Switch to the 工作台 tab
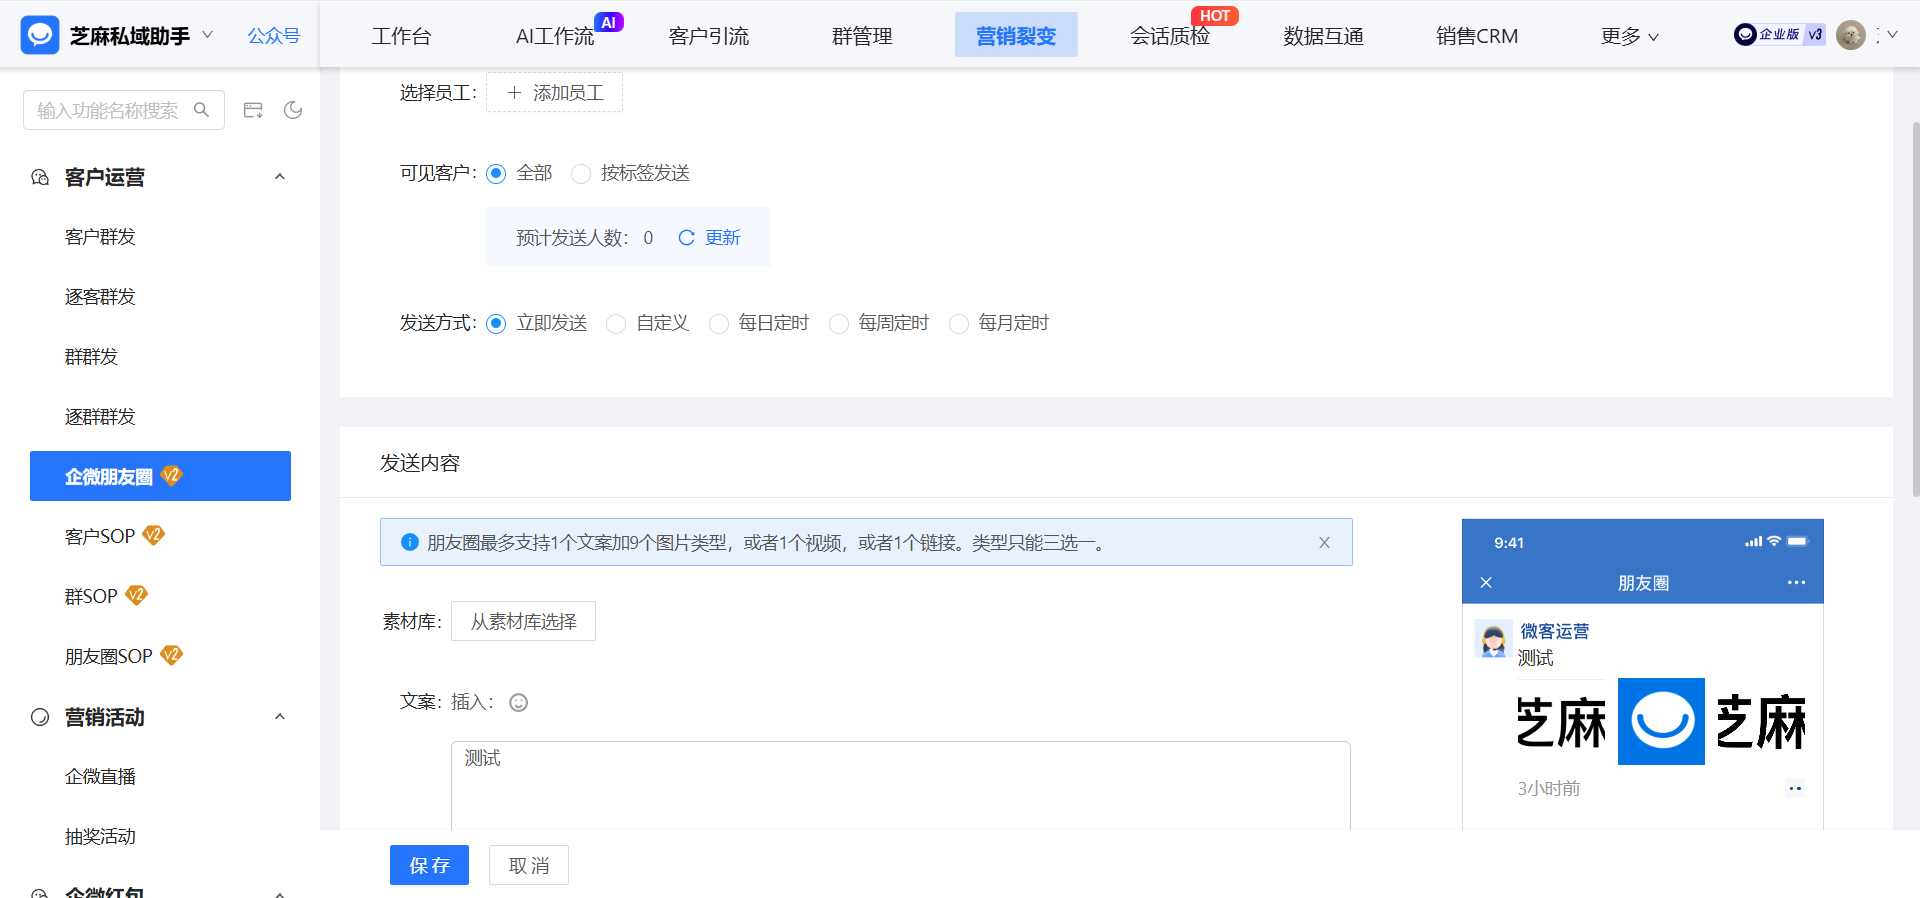The height and width of the screenshot is (898, 1920). tap(401, 36)
